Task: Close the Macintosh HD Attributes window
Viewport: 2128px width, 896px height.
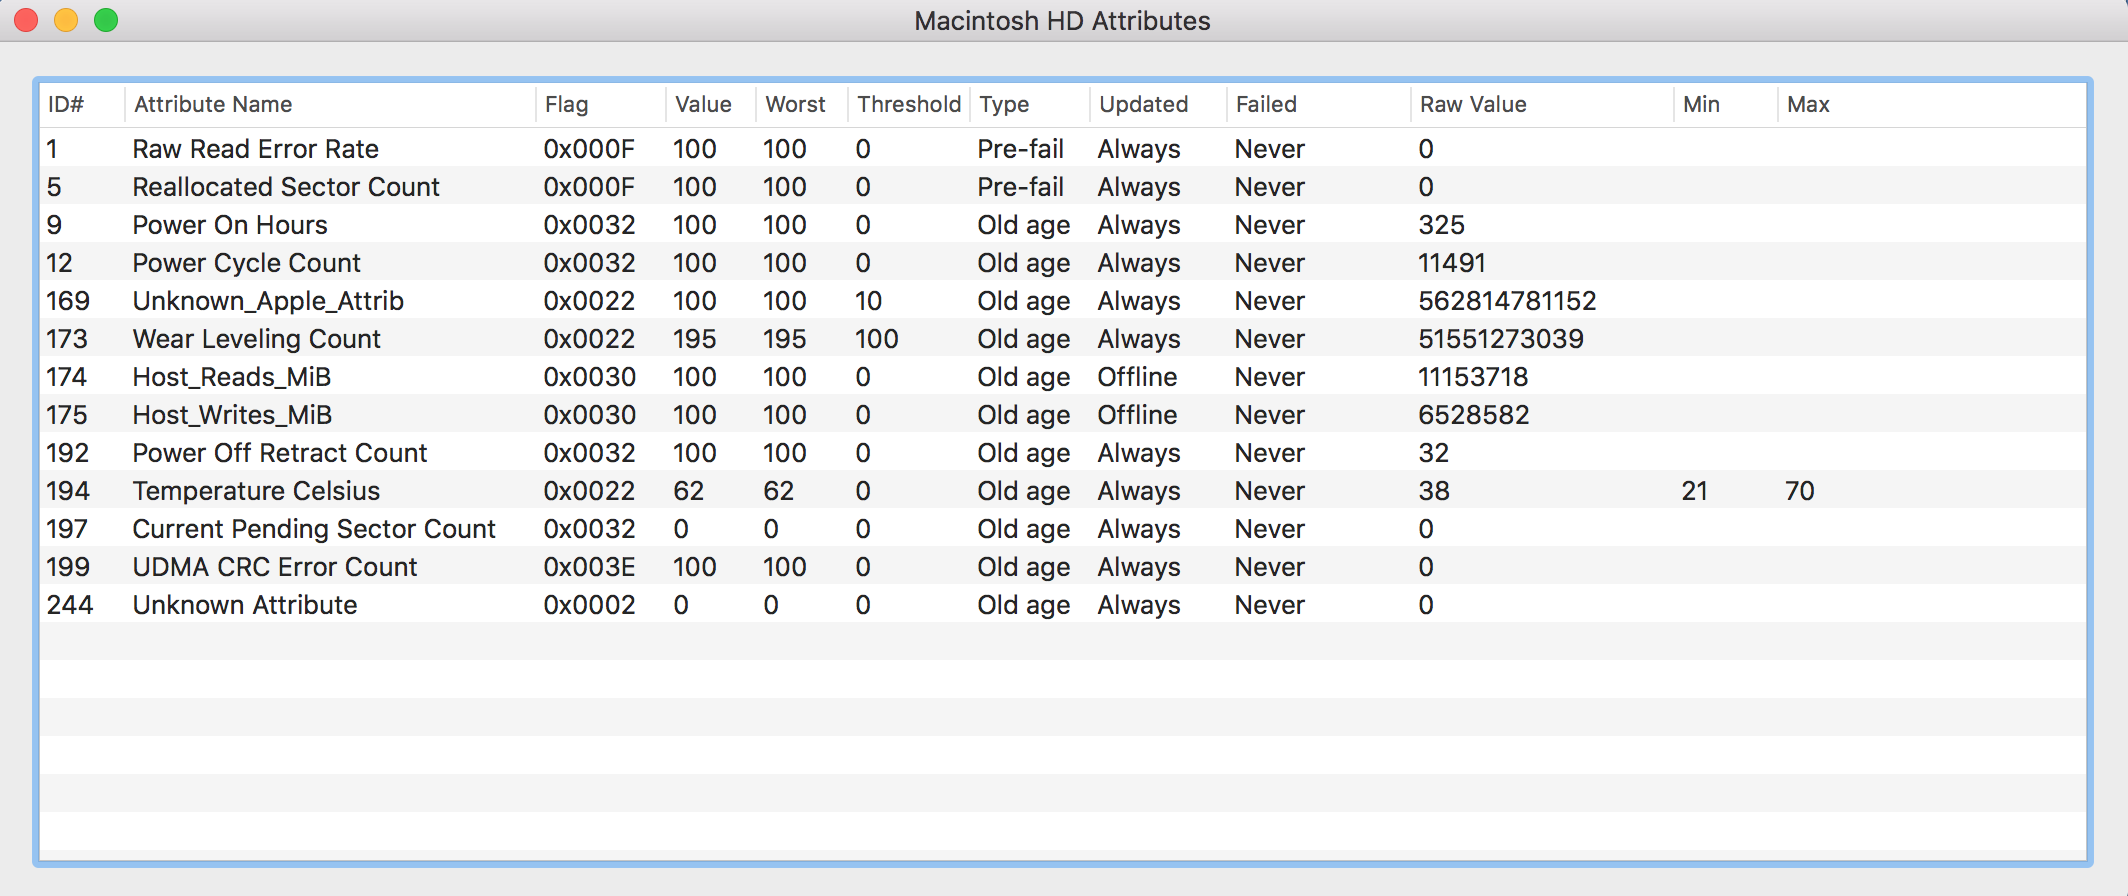Action: [26, 20]
